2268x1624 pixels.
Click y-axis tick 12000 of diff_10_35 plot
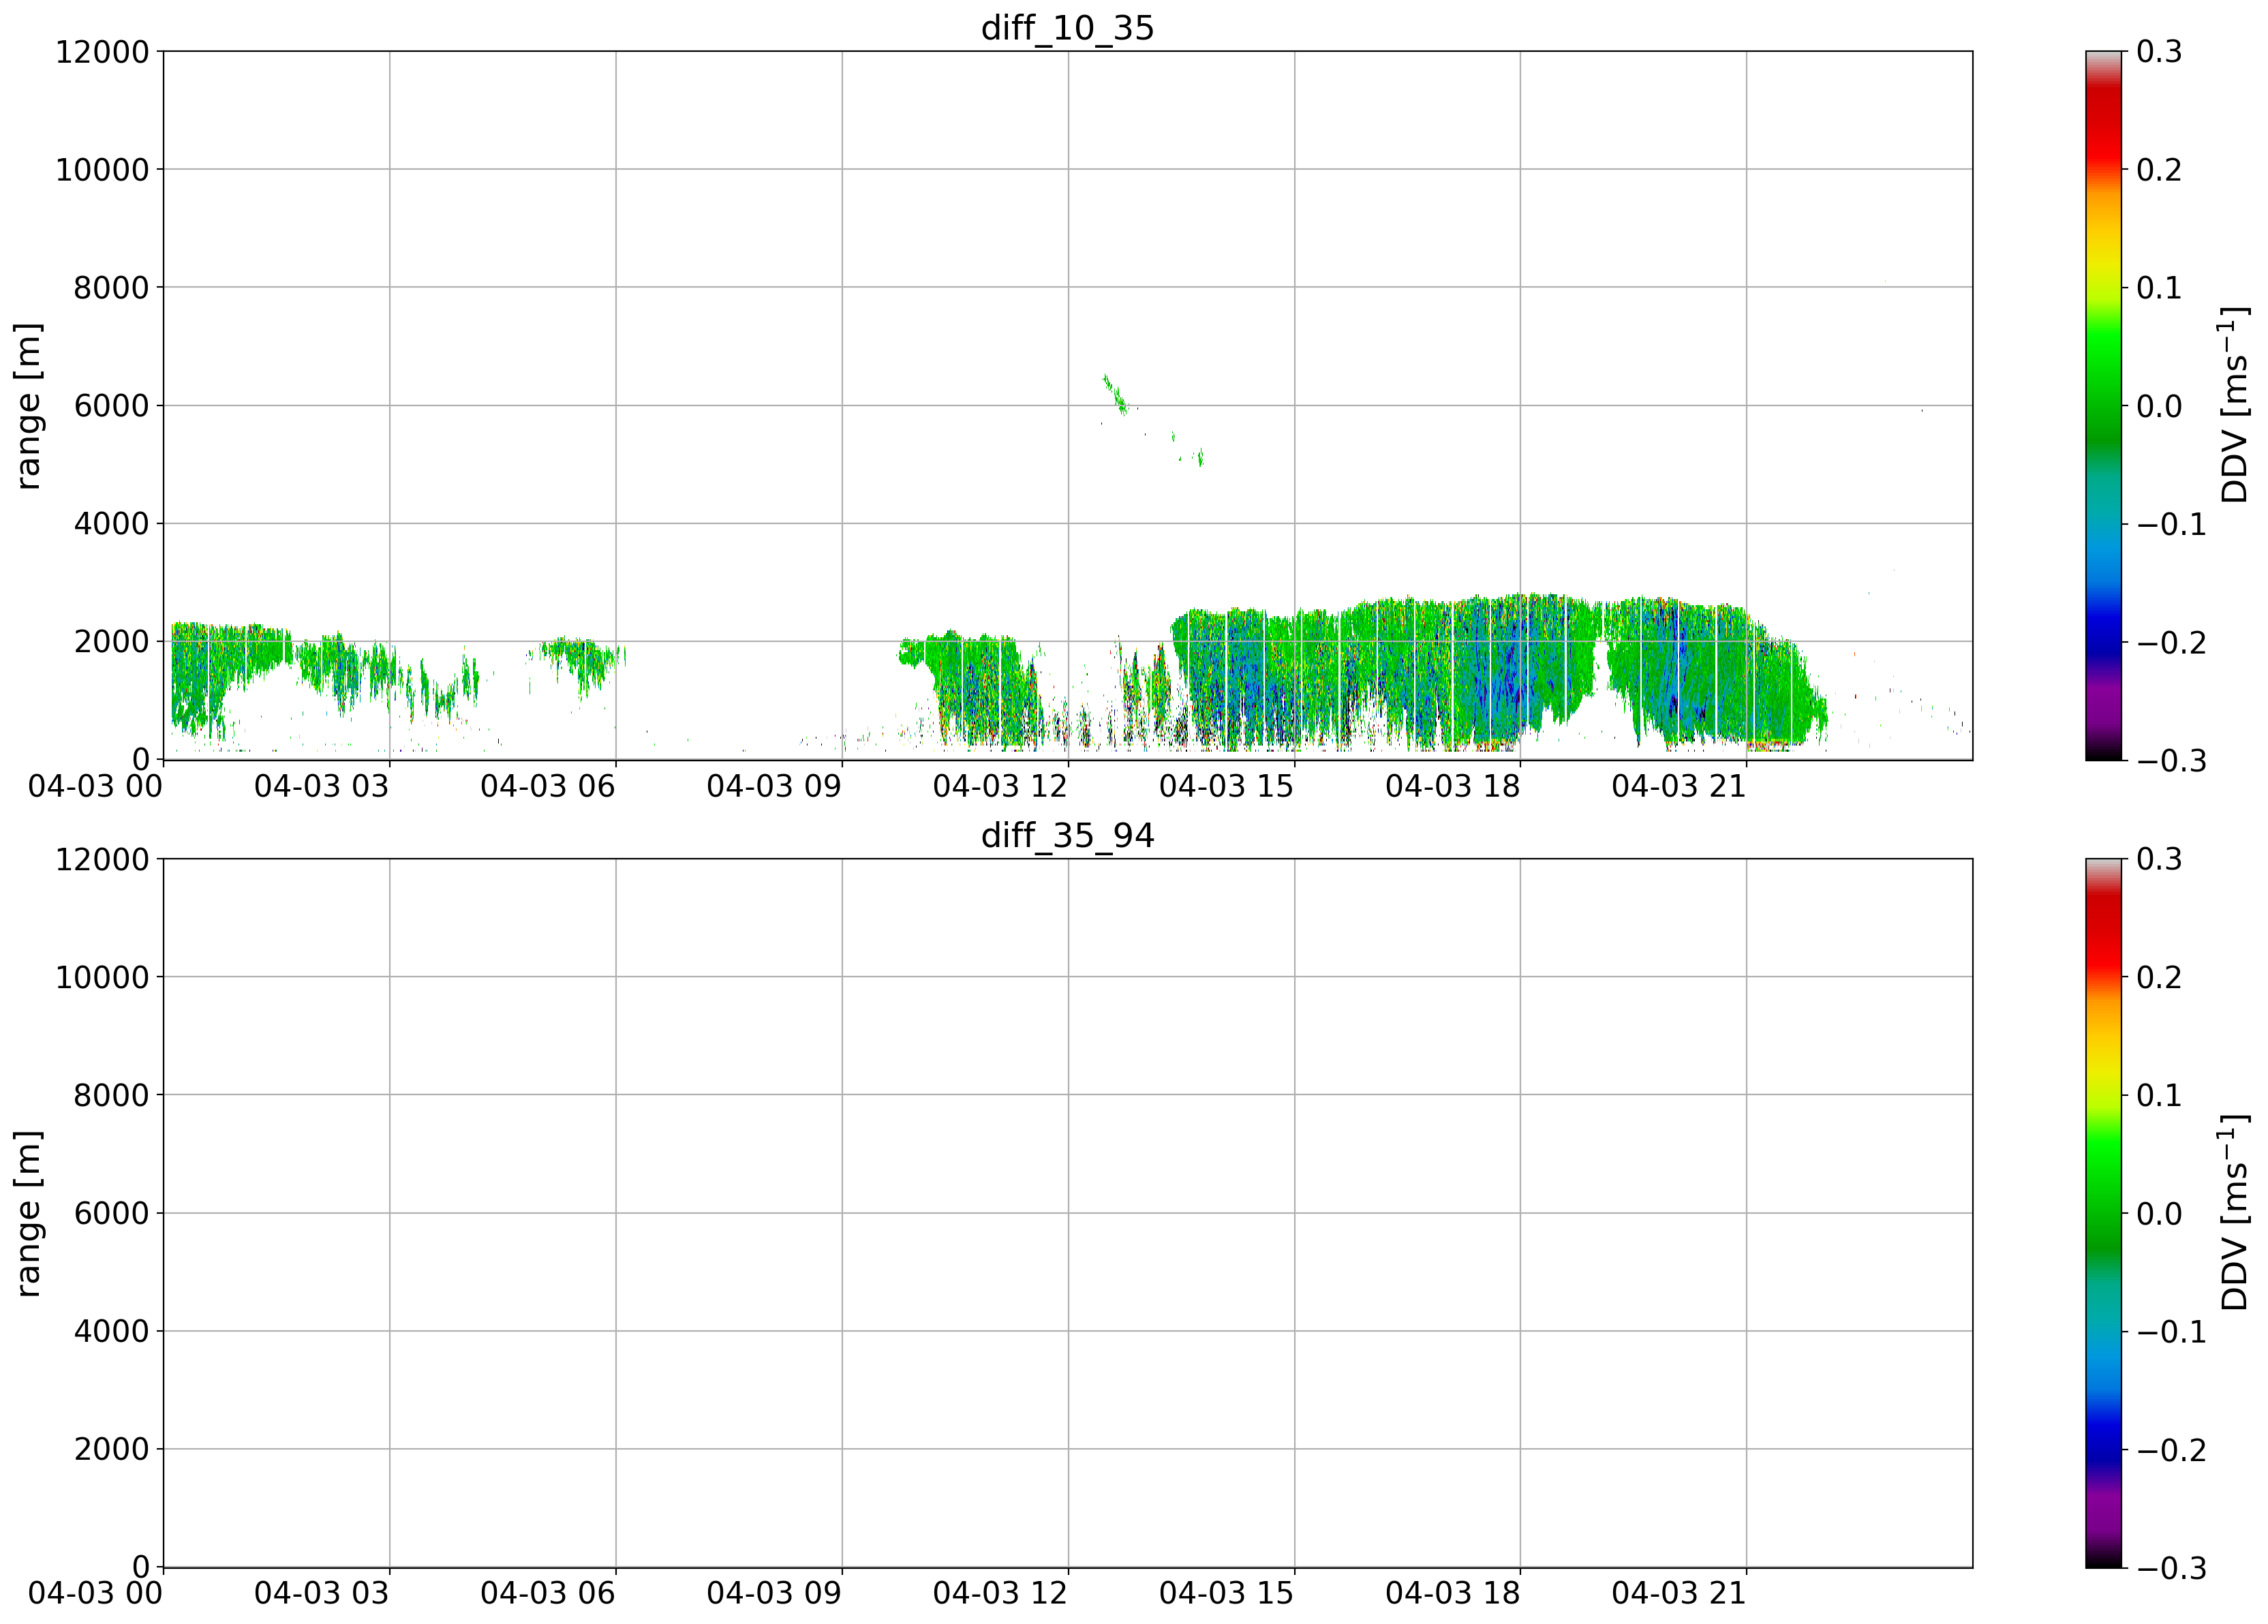[x=102, y=52]
